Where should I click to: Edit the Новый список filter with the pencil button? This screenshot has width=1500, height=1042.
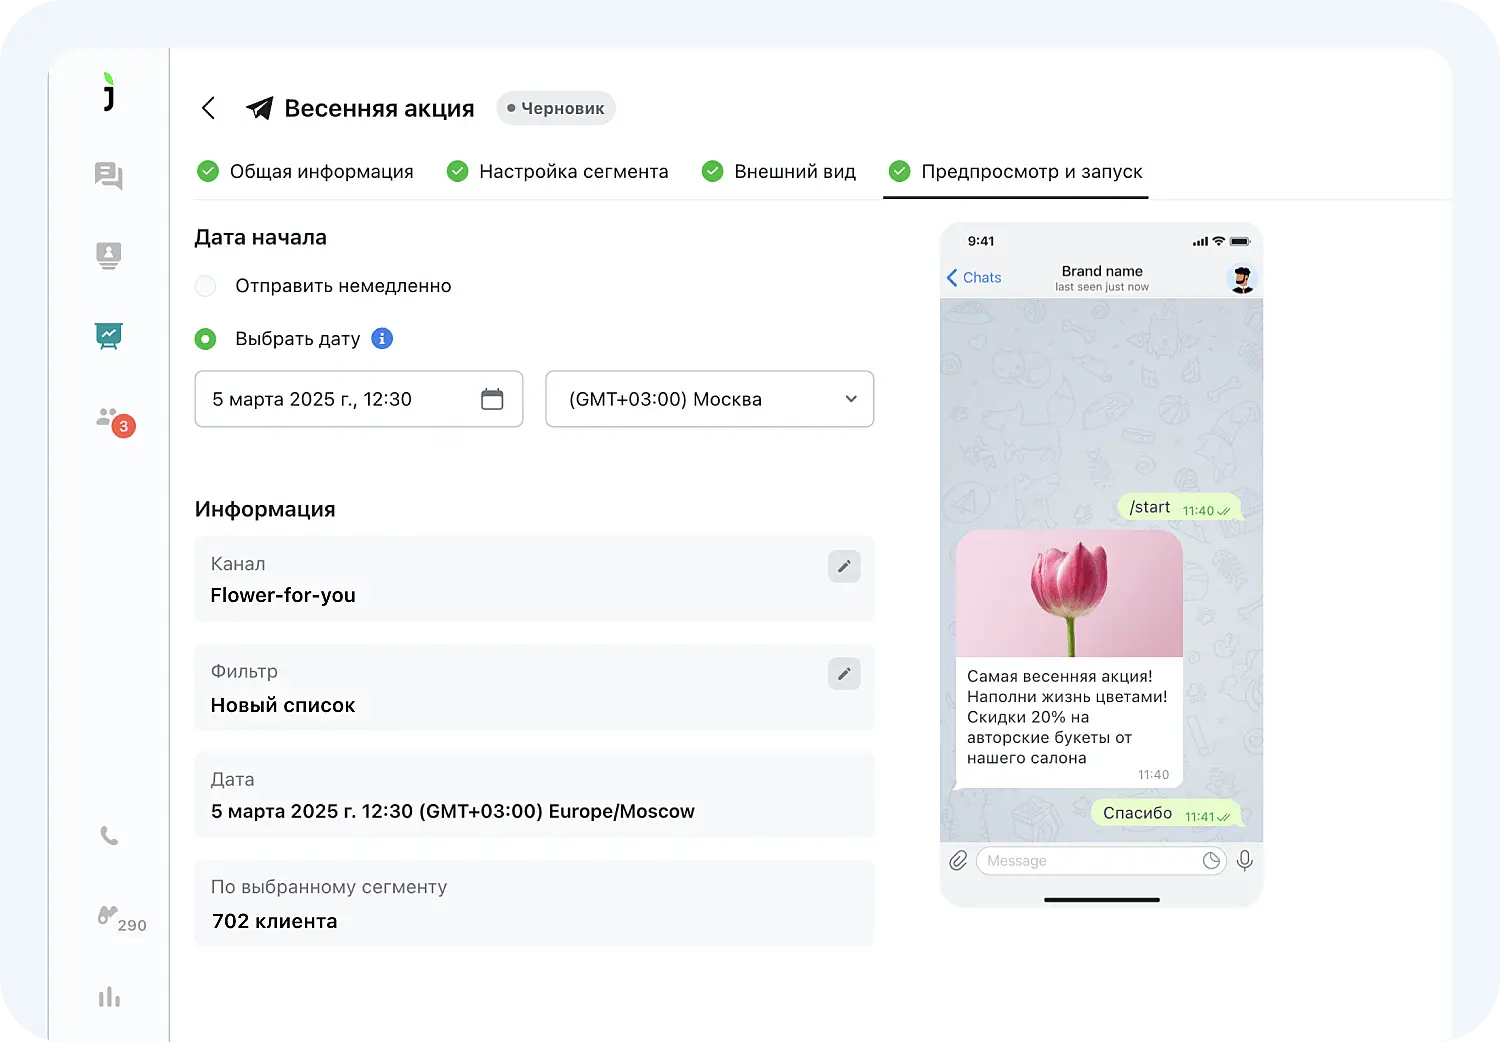tap(843, 674)
